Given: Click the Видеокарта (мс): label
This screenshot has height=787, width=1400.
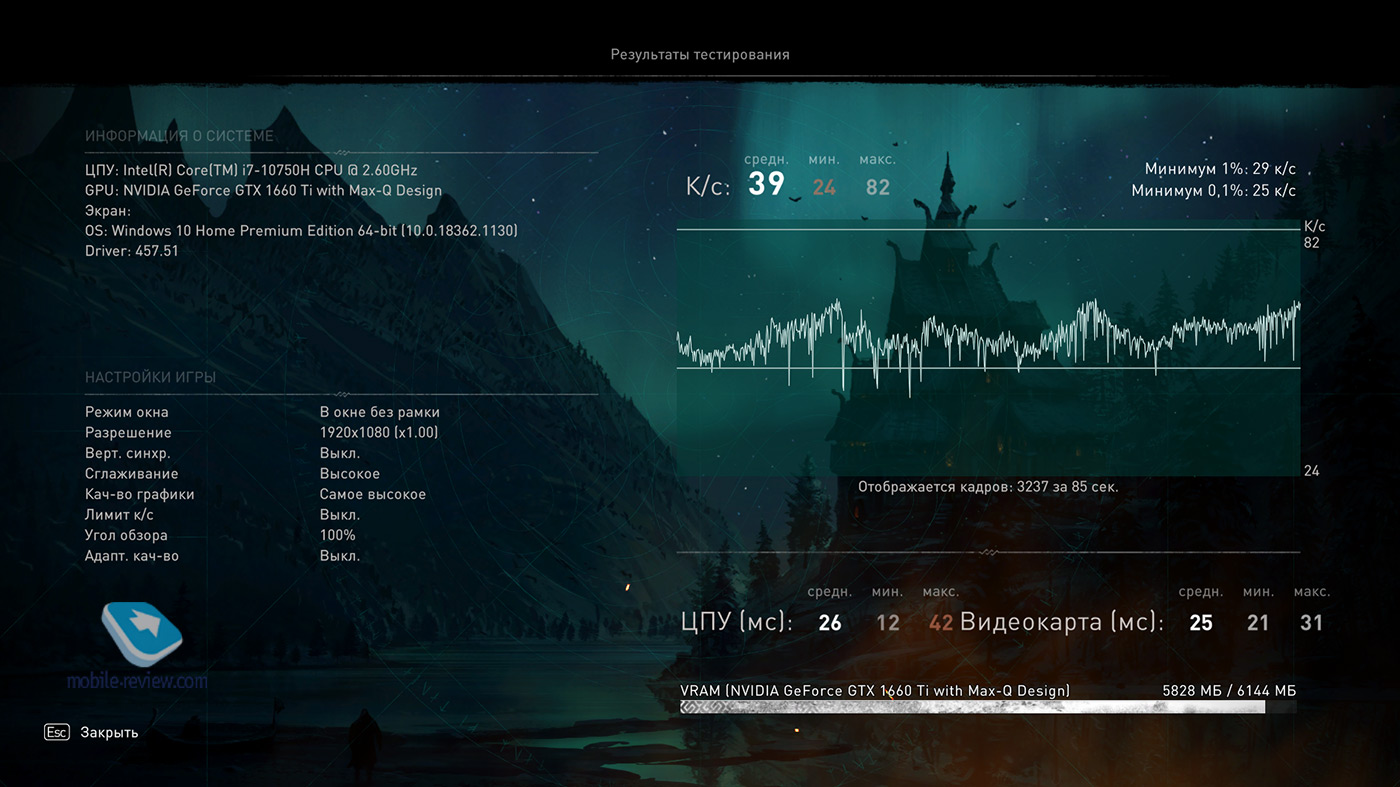Looking at the screenshot, I should pos(1062,623).
